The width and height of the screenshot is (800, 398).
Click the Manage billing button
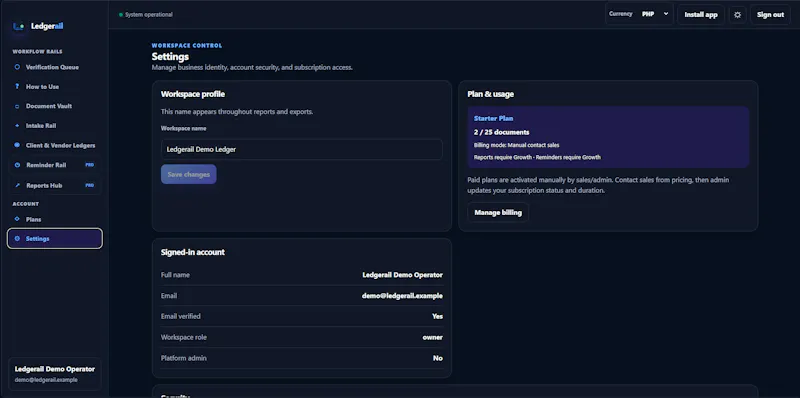pos(498,212)
